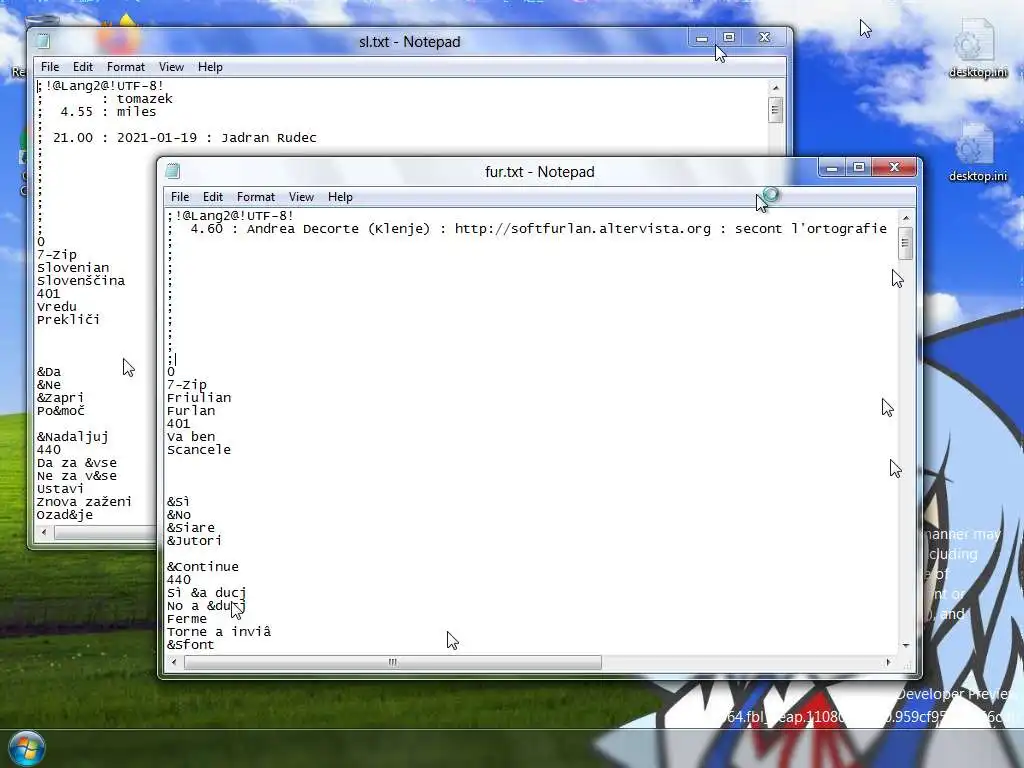Click the "Prekliči" line in sl.txt

pos(69,320)
